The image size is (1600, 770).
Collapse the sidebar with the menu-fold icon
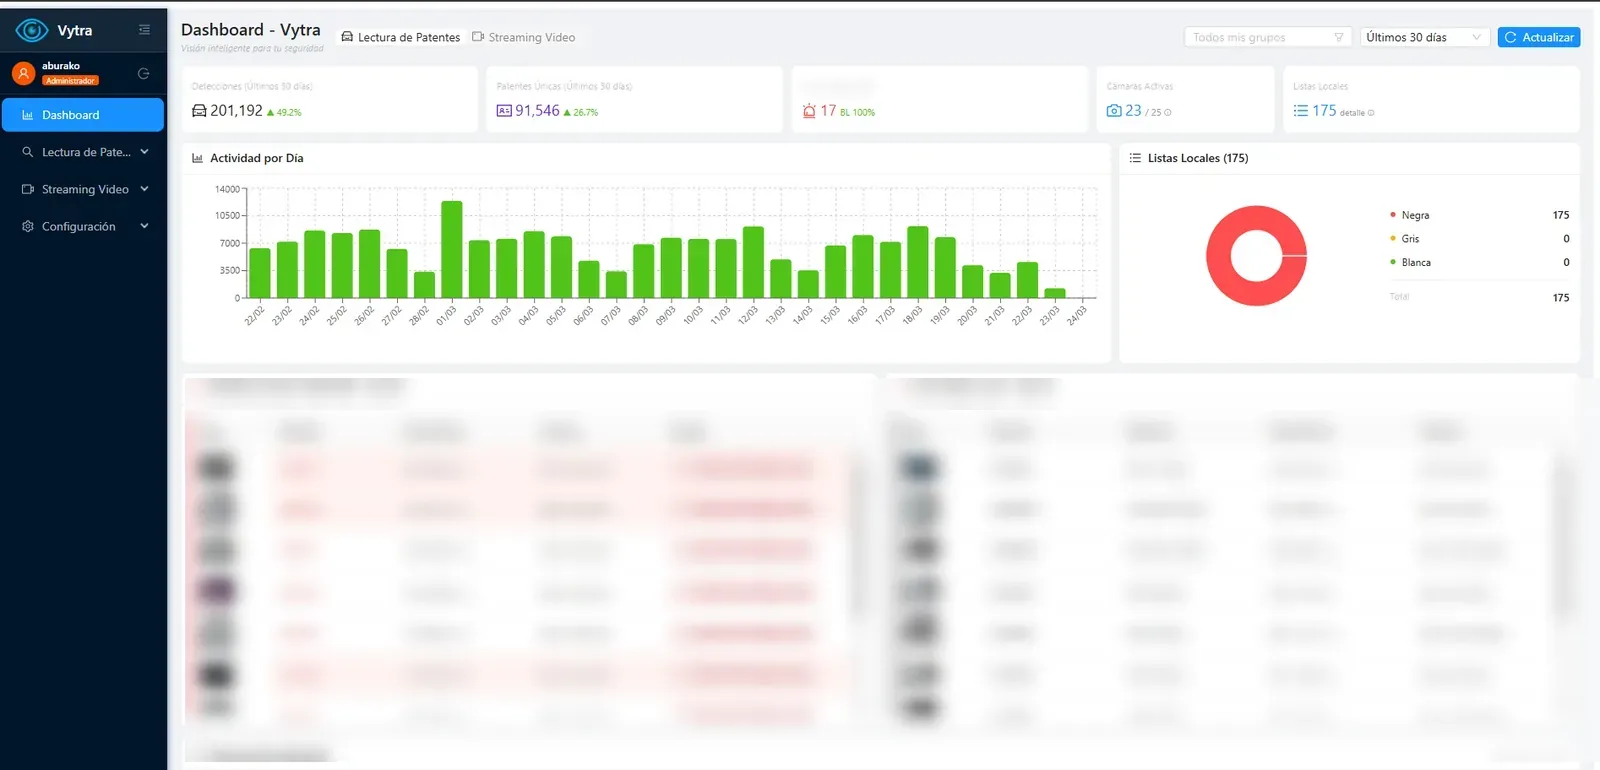(144, 30)
